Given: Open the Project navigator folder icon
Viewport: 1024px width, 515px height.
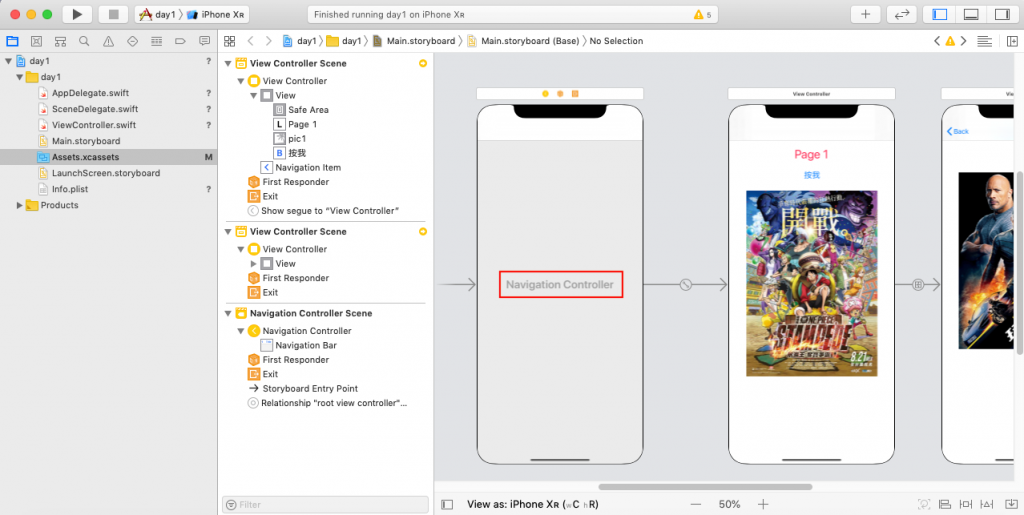Looking at the screenshot, I should 12,41.
